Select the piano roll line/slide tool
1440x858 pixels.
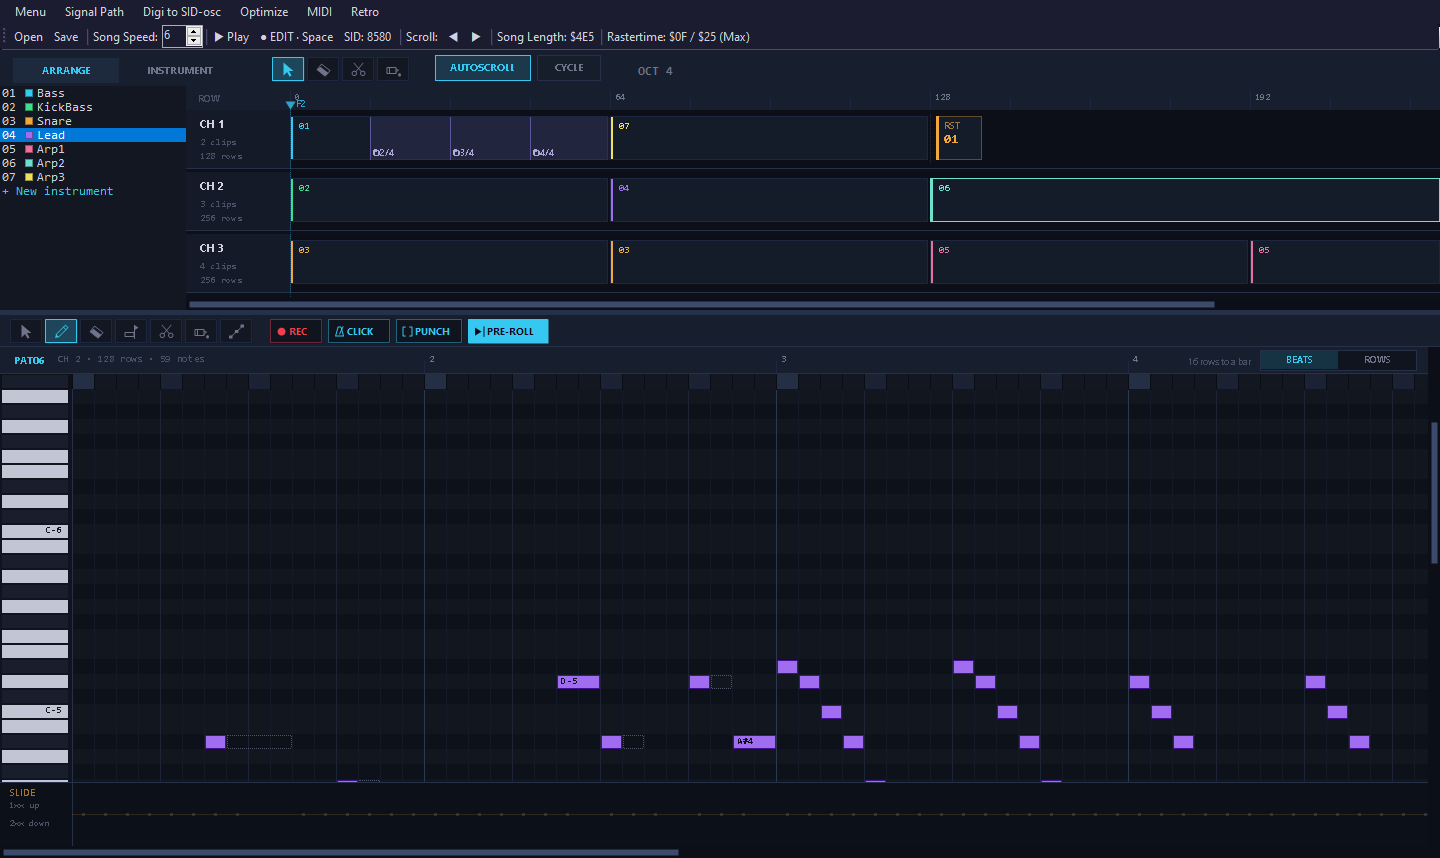(236, 331)
